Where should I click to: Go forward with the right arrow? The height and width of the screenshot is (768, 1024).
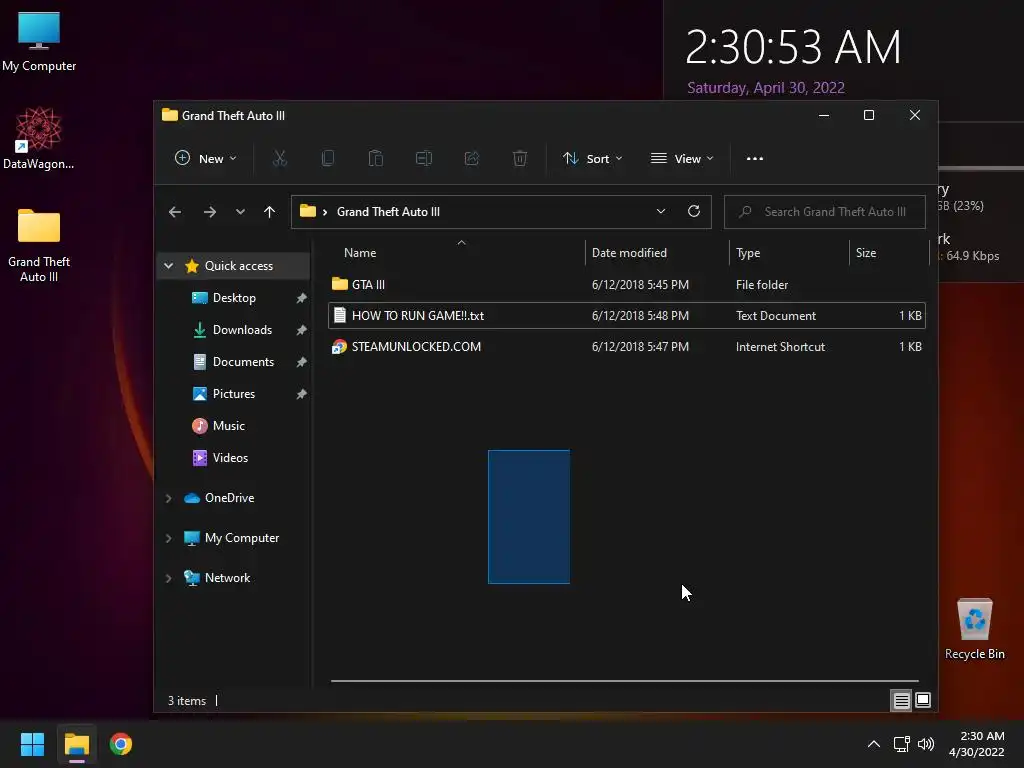click(x=210, y=212)
